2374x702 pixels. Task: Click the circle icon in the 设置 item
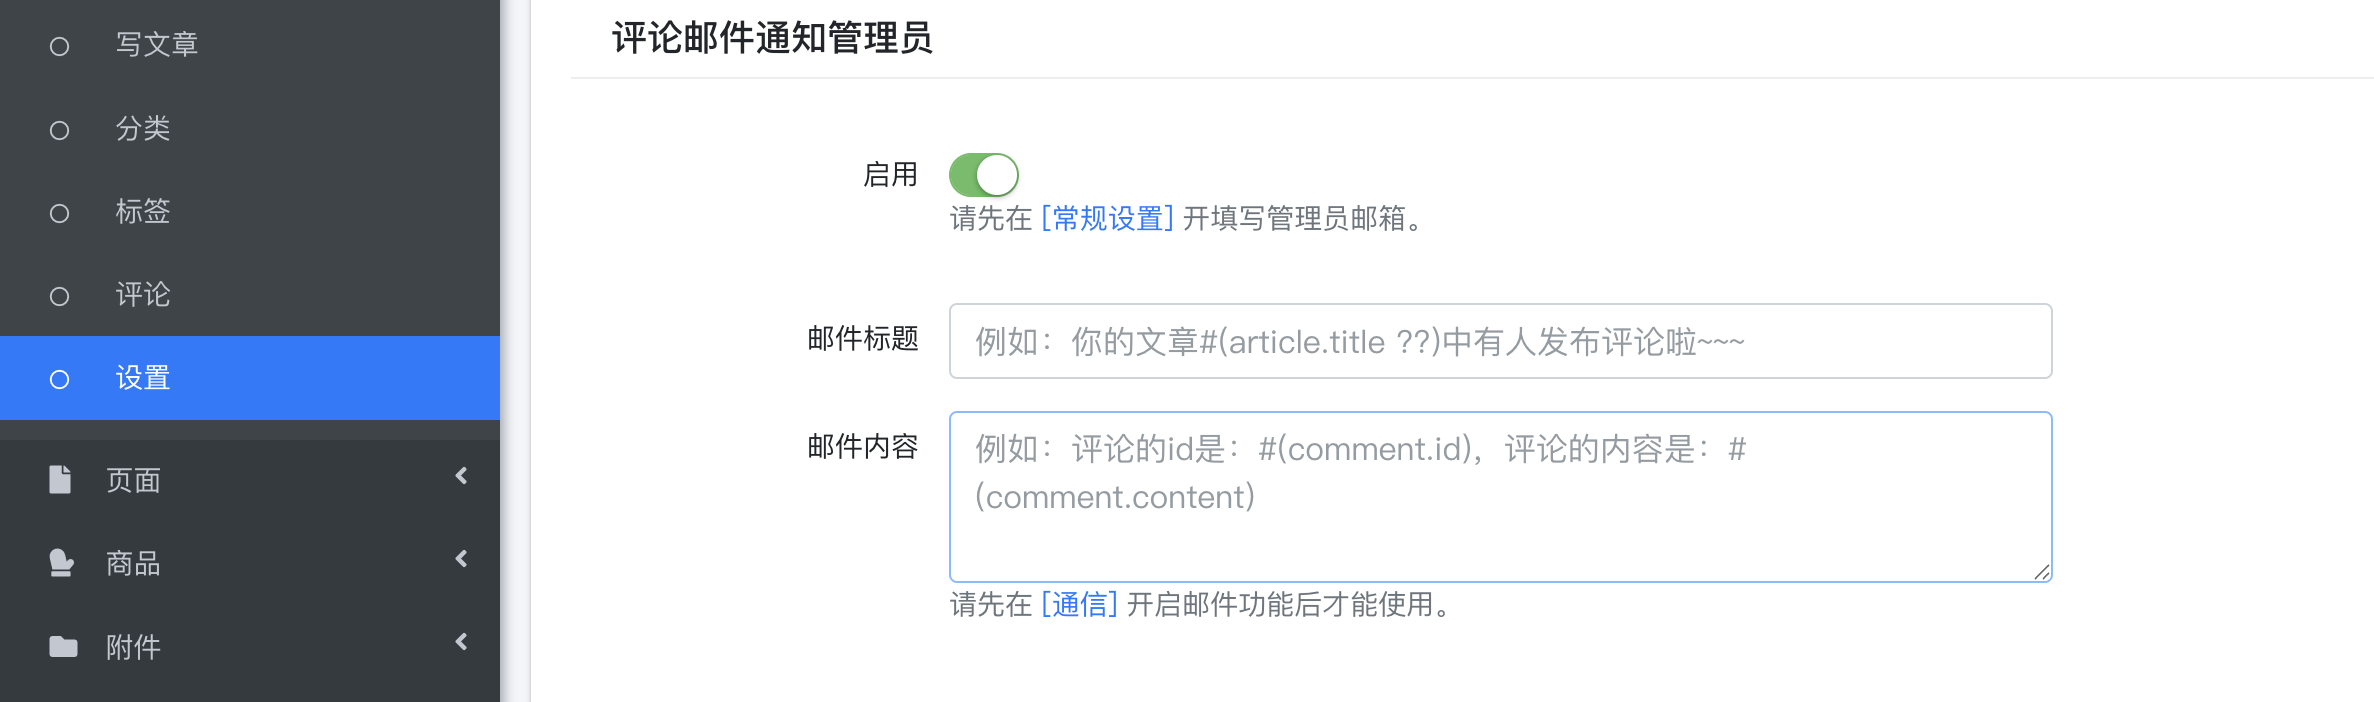[x=59, y=379]
